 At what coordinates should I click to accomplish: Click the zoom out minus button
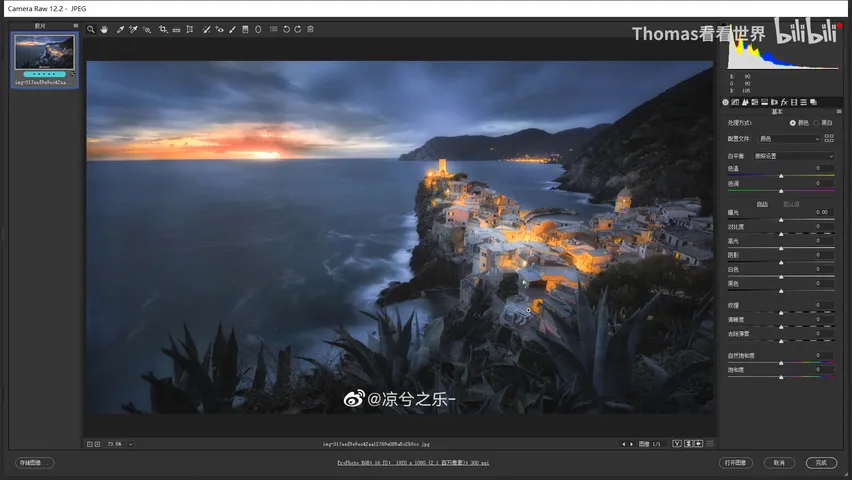pos(90,444)
